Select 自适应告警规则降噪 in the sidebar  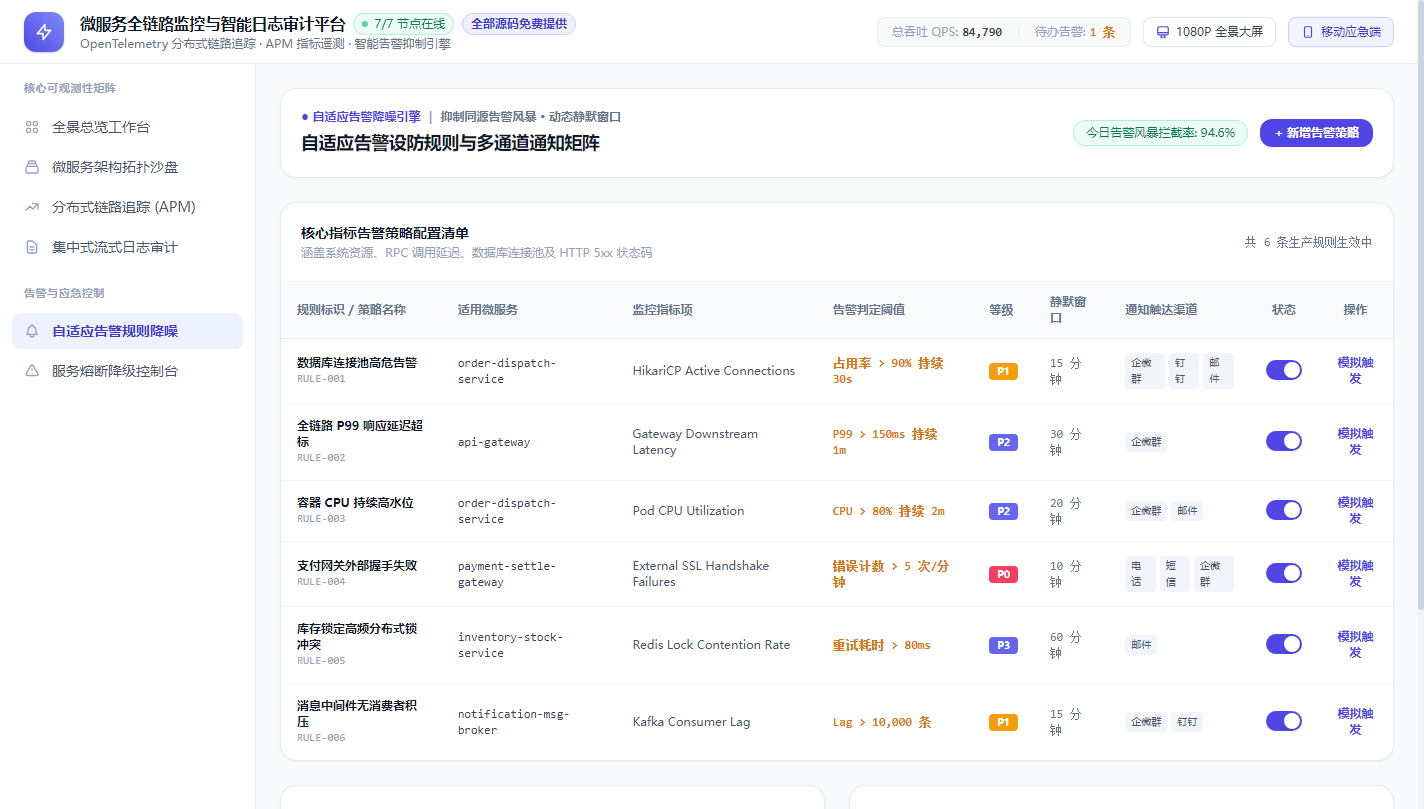click(127, 331)
